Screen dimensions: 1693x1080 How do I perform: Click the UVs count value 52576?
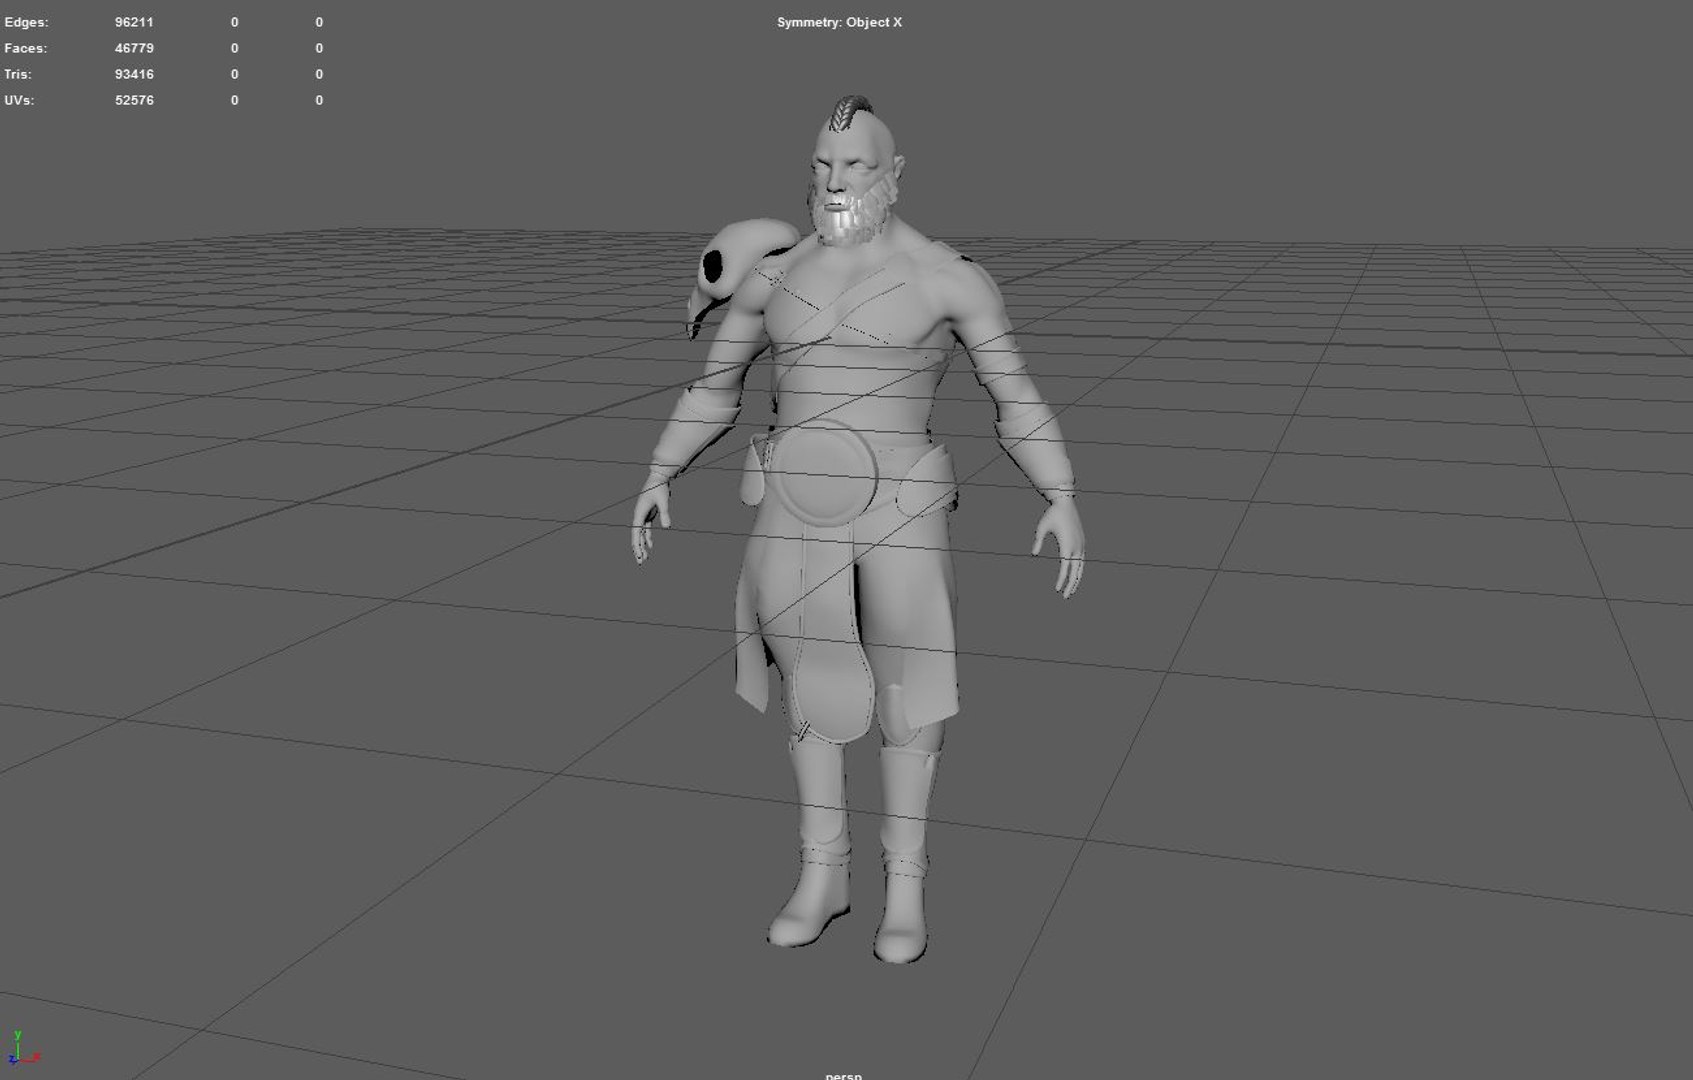pos(134,100)
